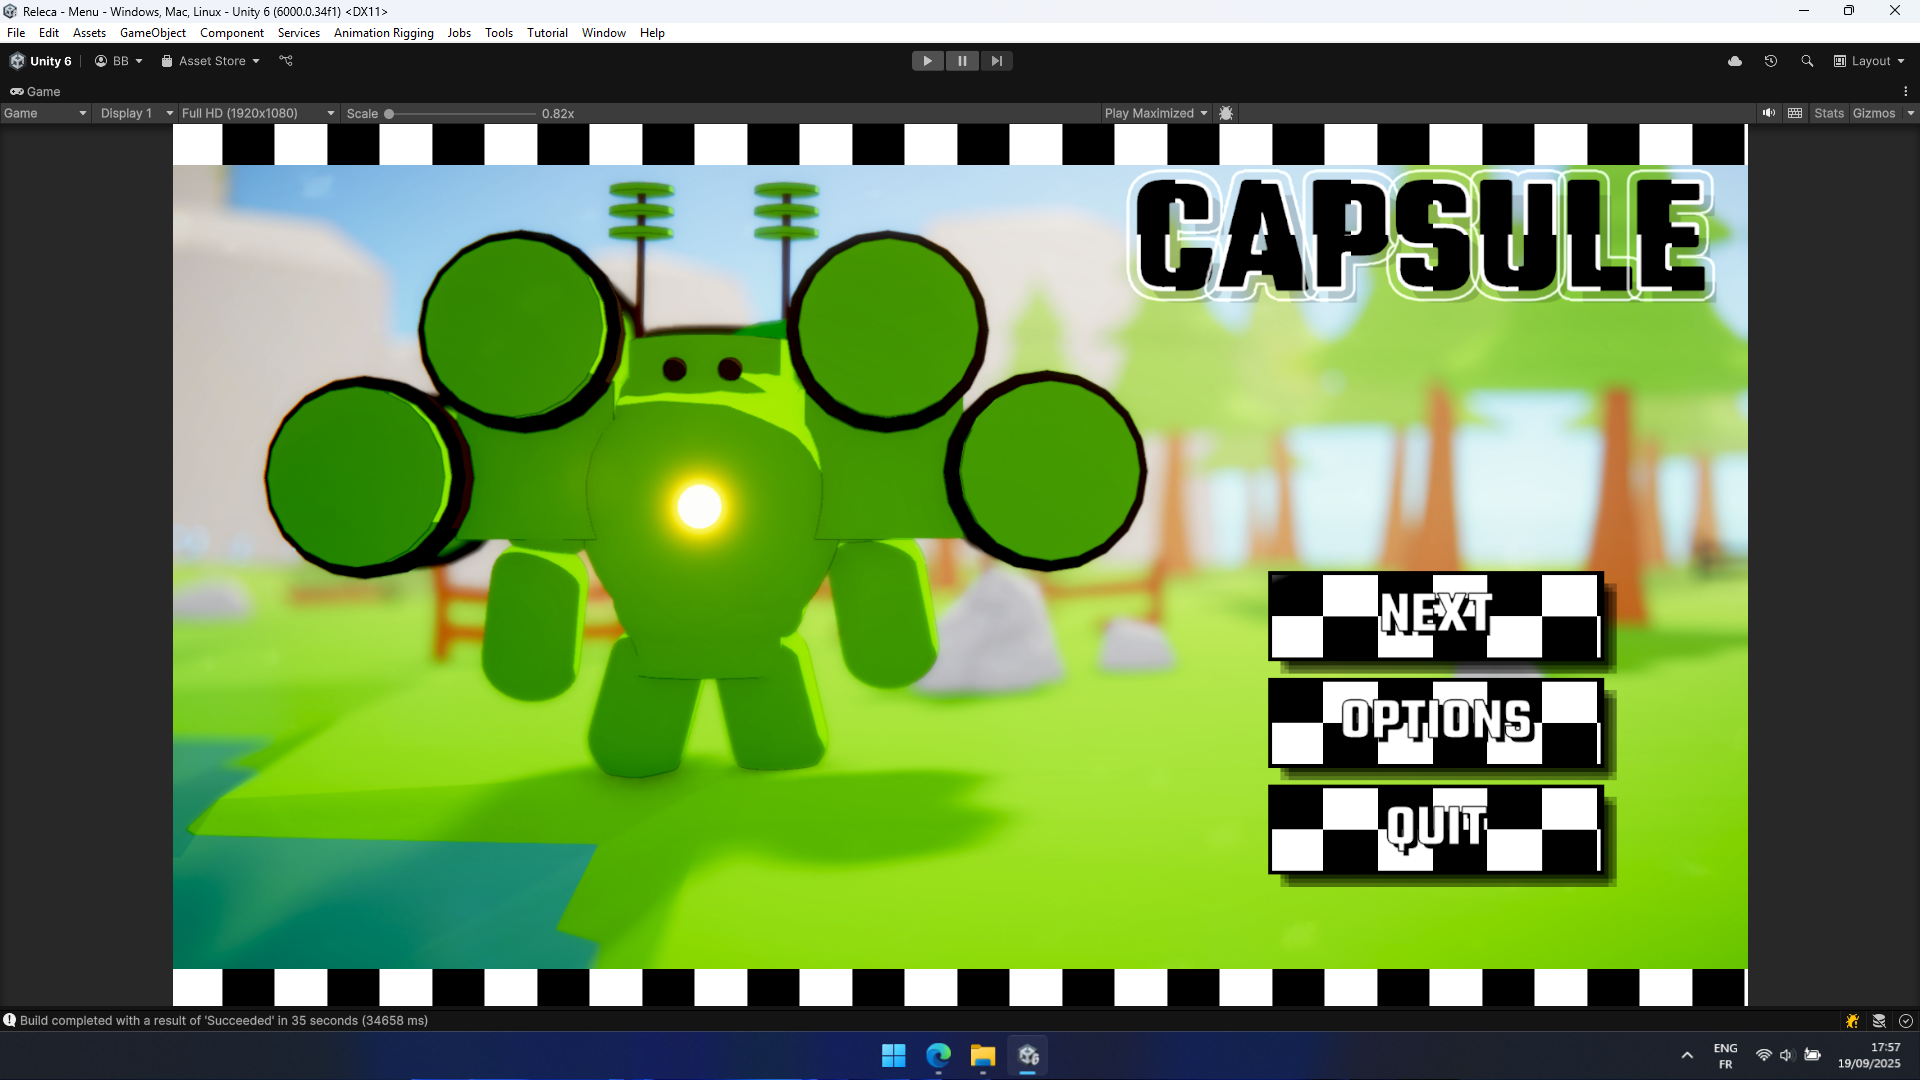Toggle Mute Audio in the Game view

pyautogui.click(x=1768, y=113)
